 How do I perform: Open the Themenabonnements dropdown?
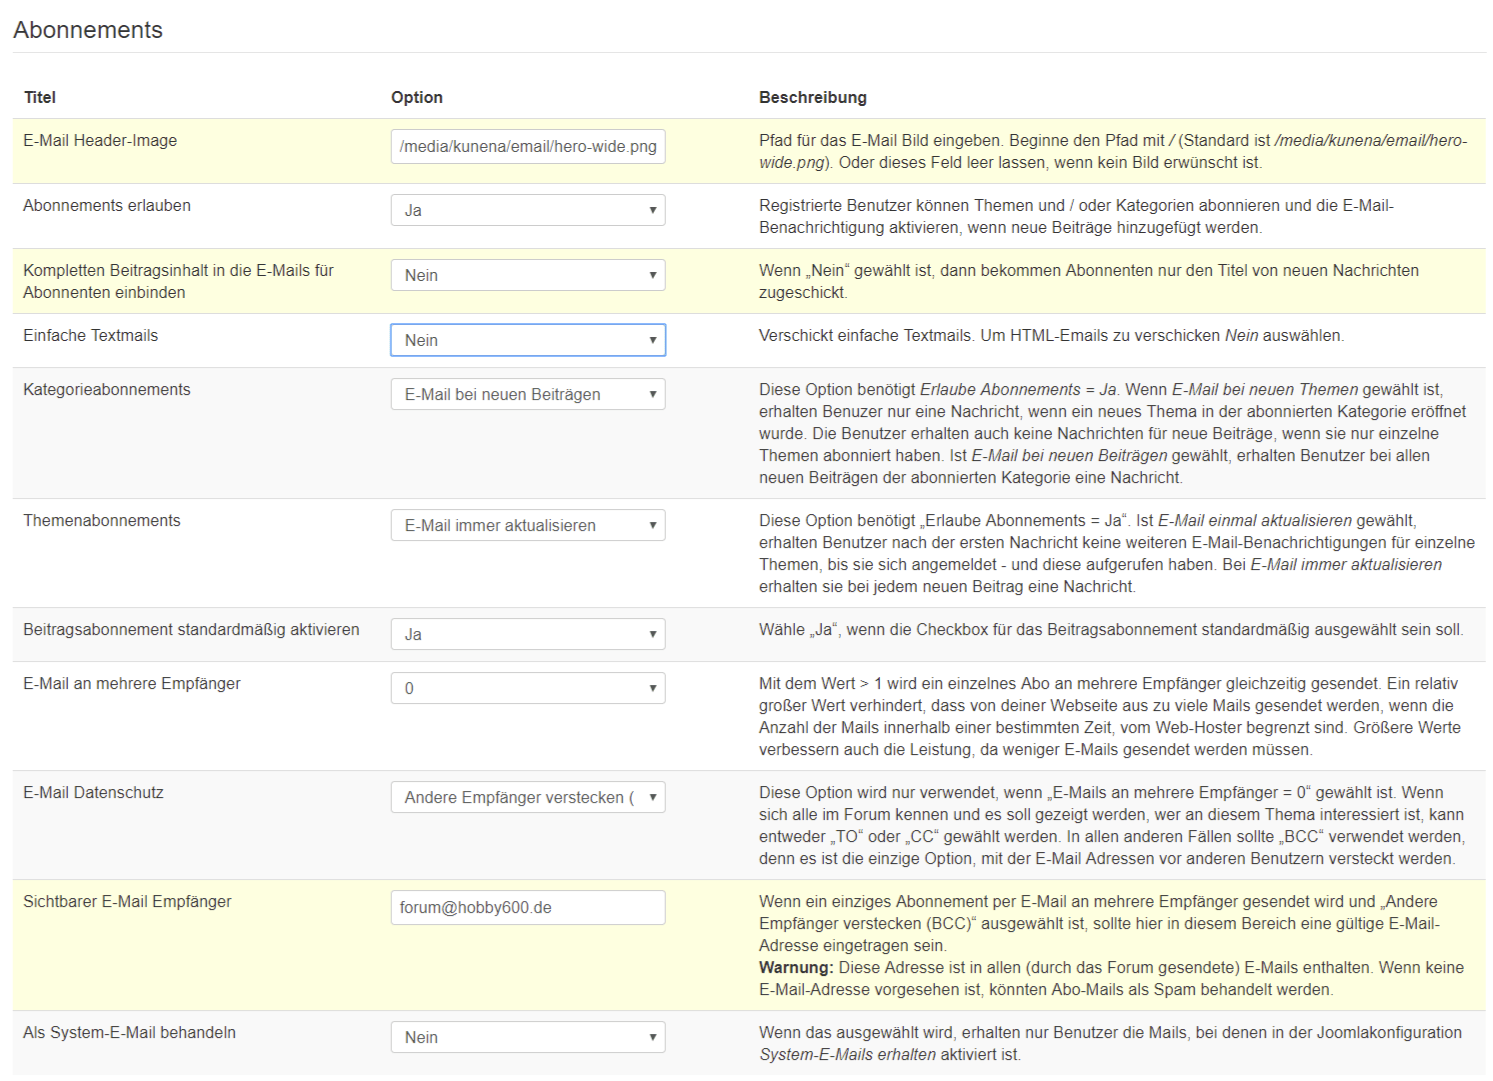coord(527,525)
